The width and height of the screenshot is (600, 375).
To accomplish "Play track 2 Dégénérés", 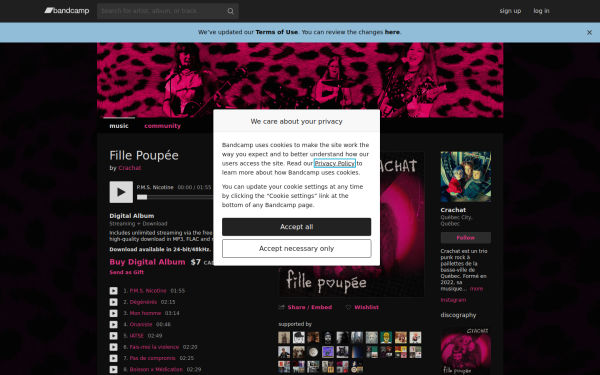I will tap(114, 302).
